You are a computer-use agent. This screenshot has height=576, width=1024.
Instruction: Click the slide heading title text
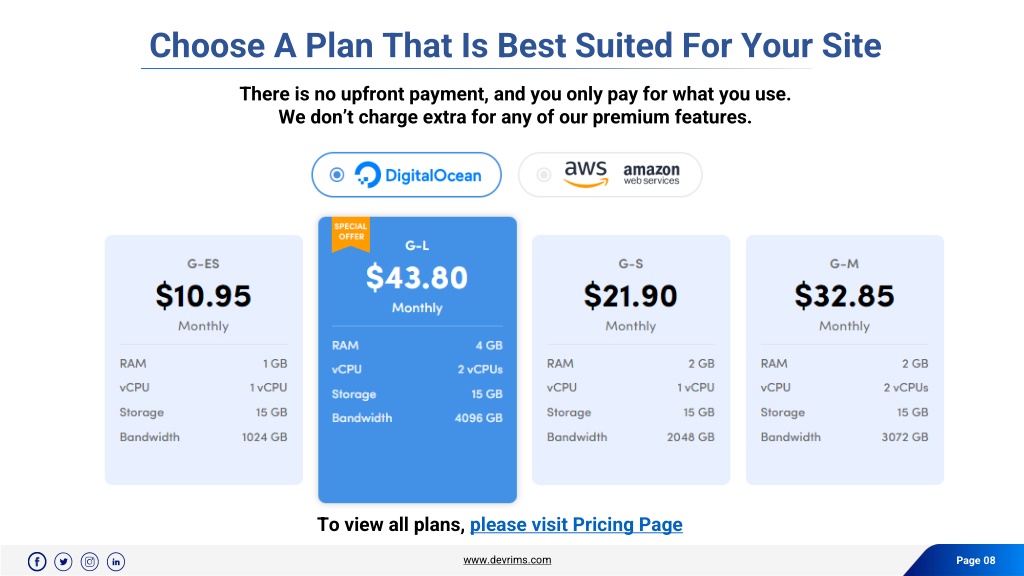[515, 46]
